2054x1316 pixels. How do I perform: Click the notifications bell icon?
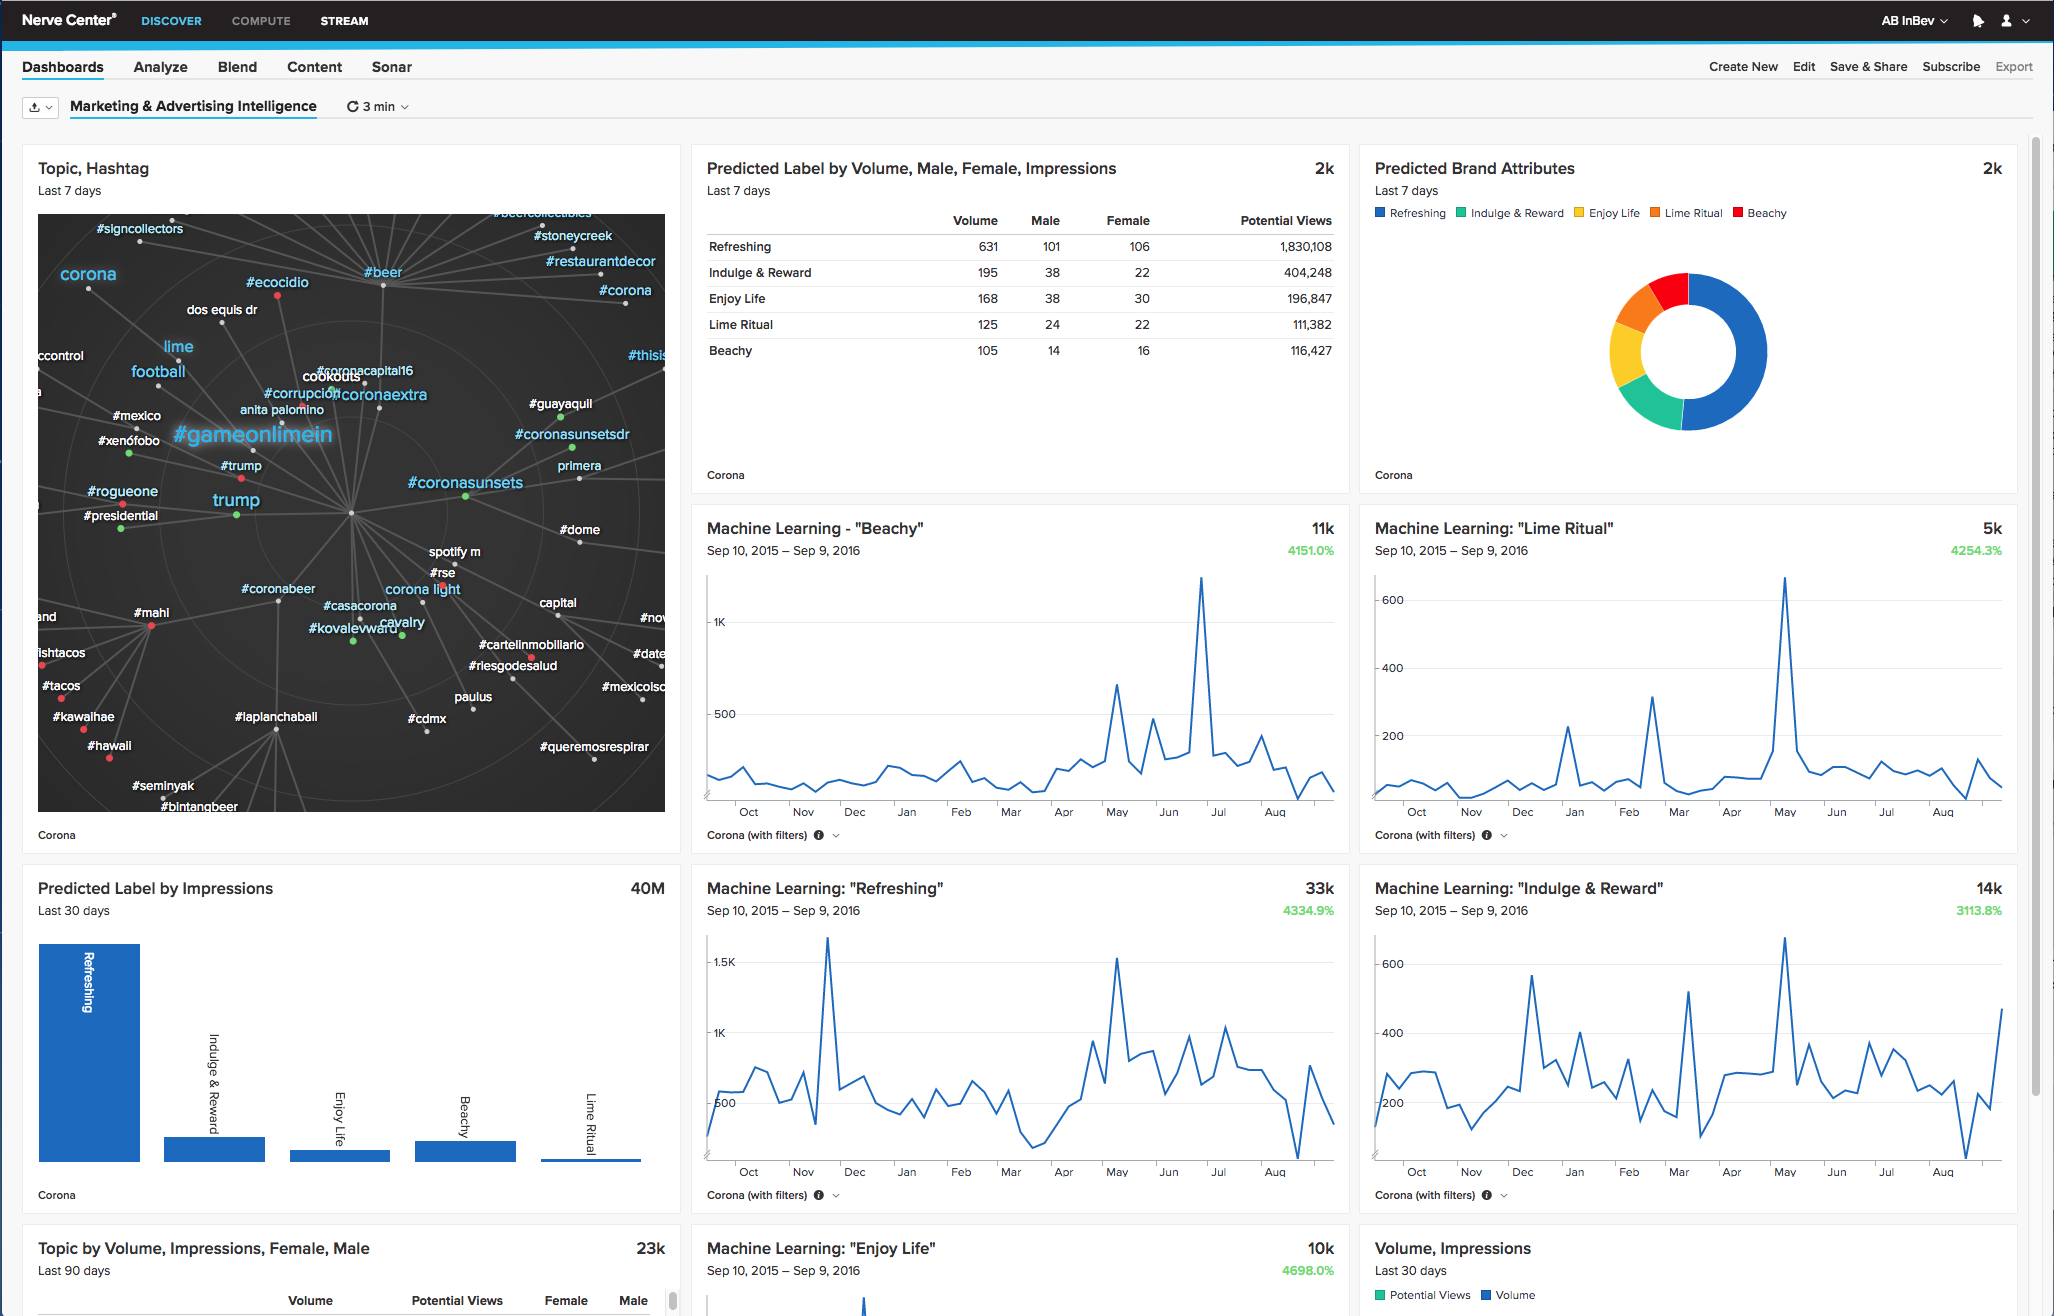(1977, 21)
